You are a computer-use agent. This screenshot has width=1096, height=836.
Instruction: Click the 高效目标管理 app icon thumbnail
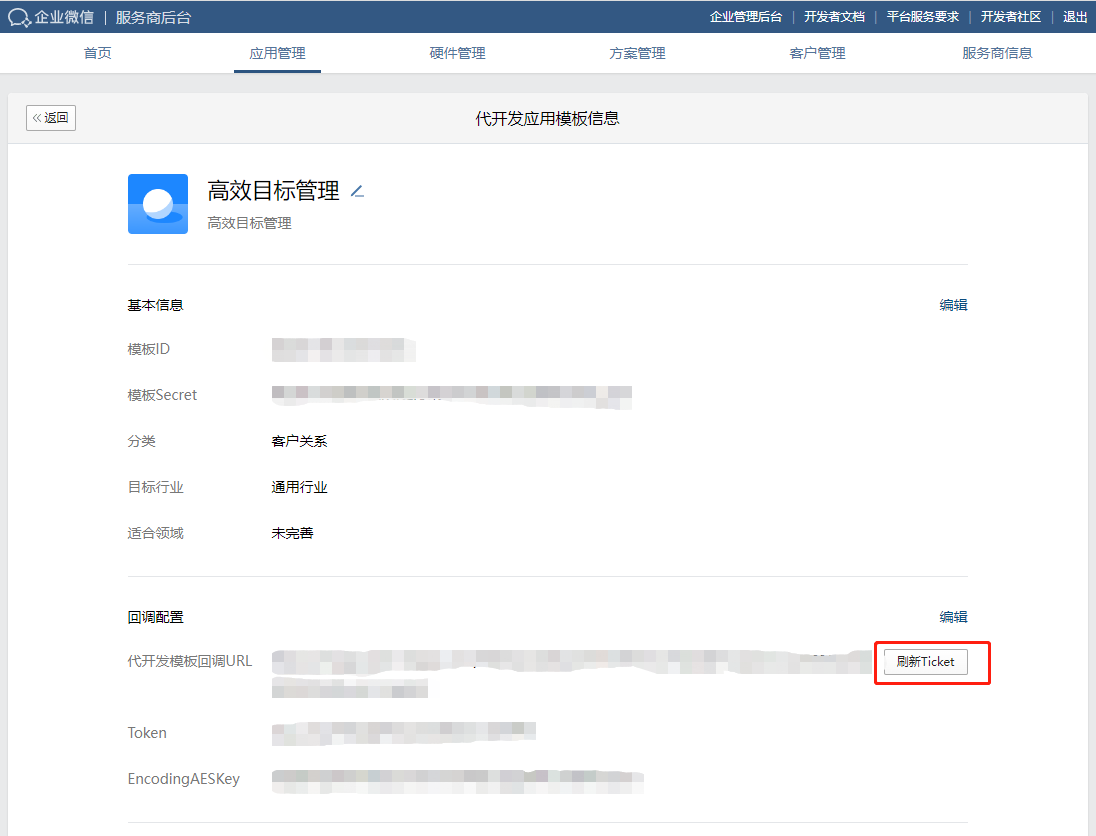[x=156, y=203]
